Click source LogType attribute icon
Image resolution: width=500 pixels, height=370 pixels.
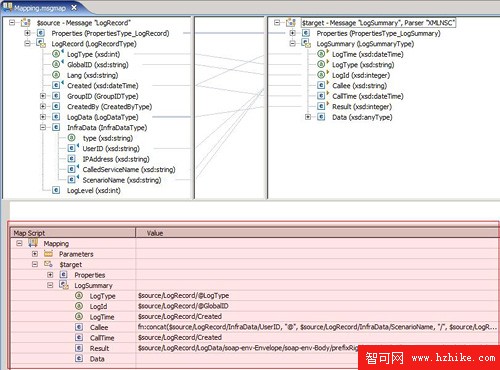point(56,54)
